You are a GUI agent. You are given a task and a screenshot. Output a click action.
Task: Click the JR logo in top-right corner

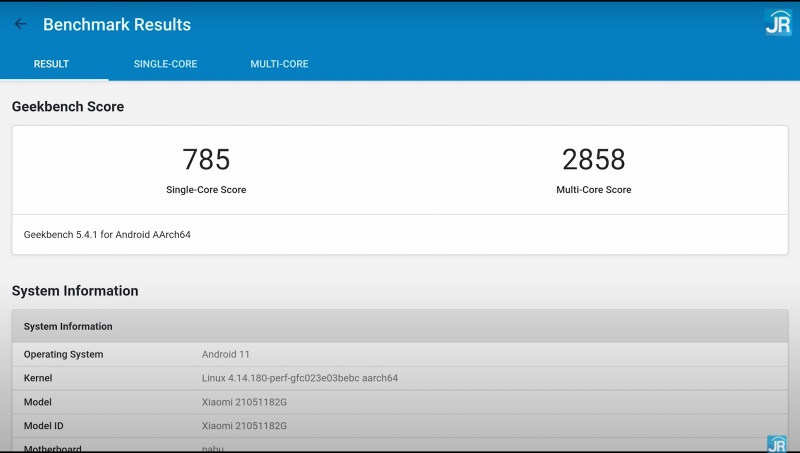777,23
